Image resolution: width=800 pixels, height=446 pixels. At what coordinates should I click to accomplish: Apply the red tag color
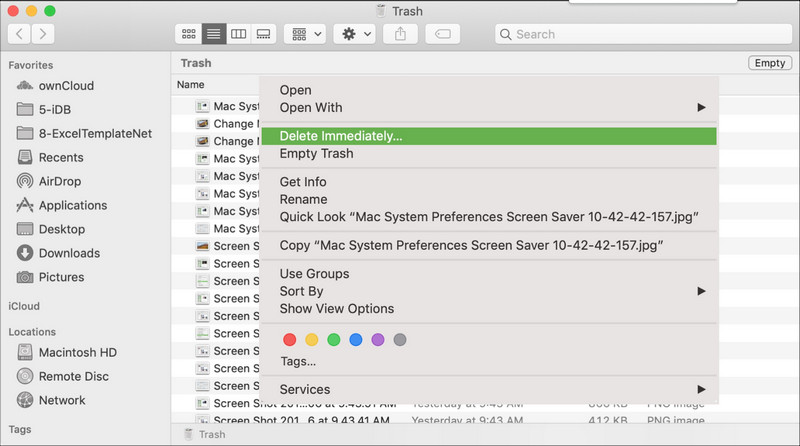[x=289, y=340]
